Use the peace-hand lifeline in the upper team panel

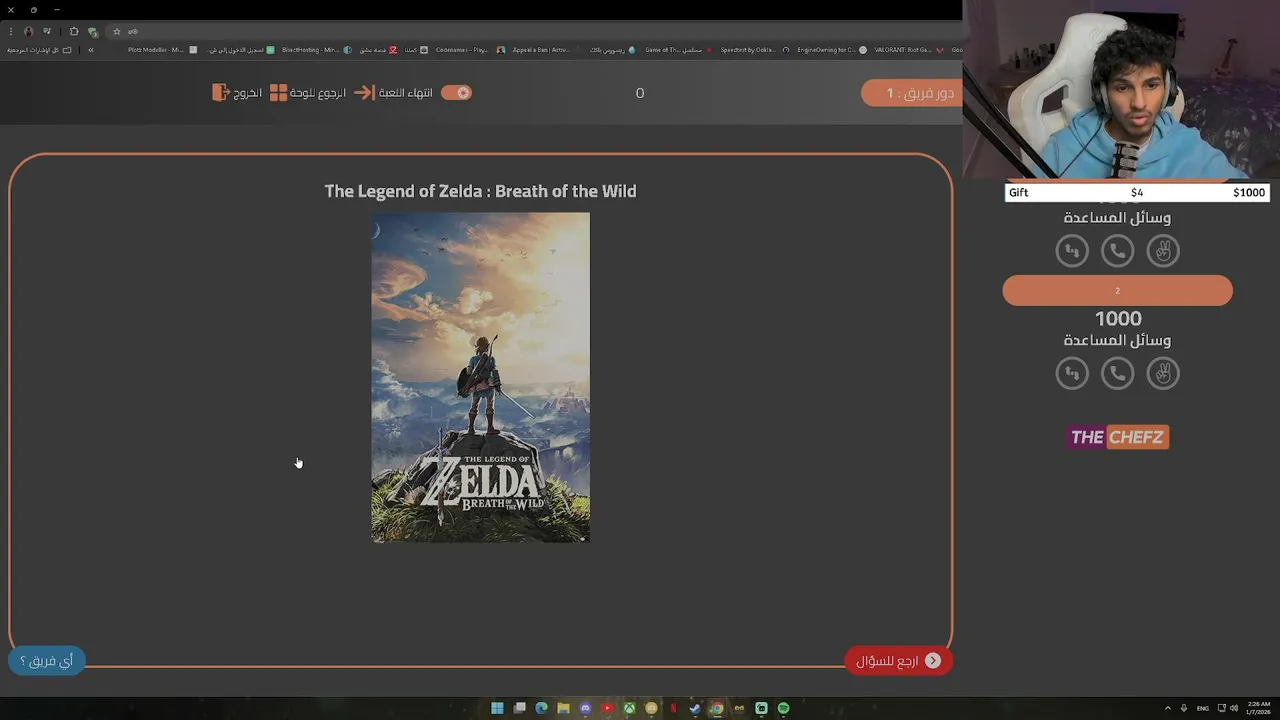point(1163,250)
